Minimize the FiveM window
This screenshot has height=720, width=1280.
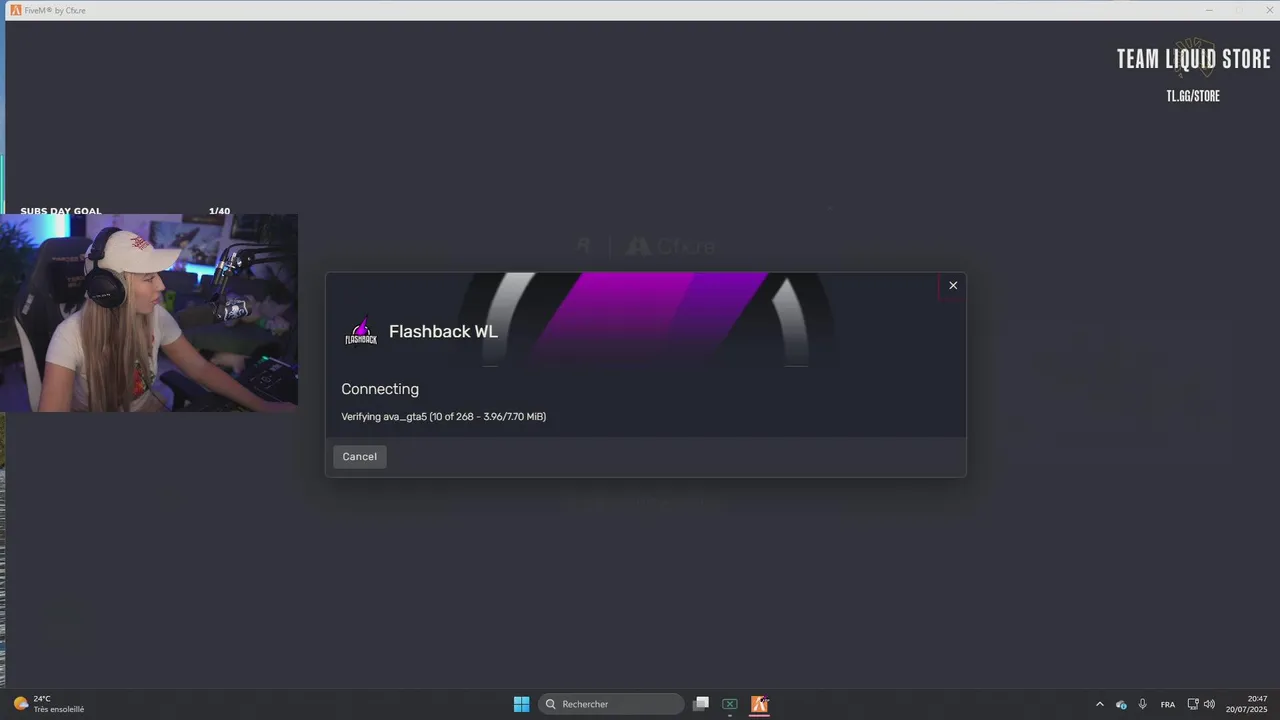tap(1209, 10)
